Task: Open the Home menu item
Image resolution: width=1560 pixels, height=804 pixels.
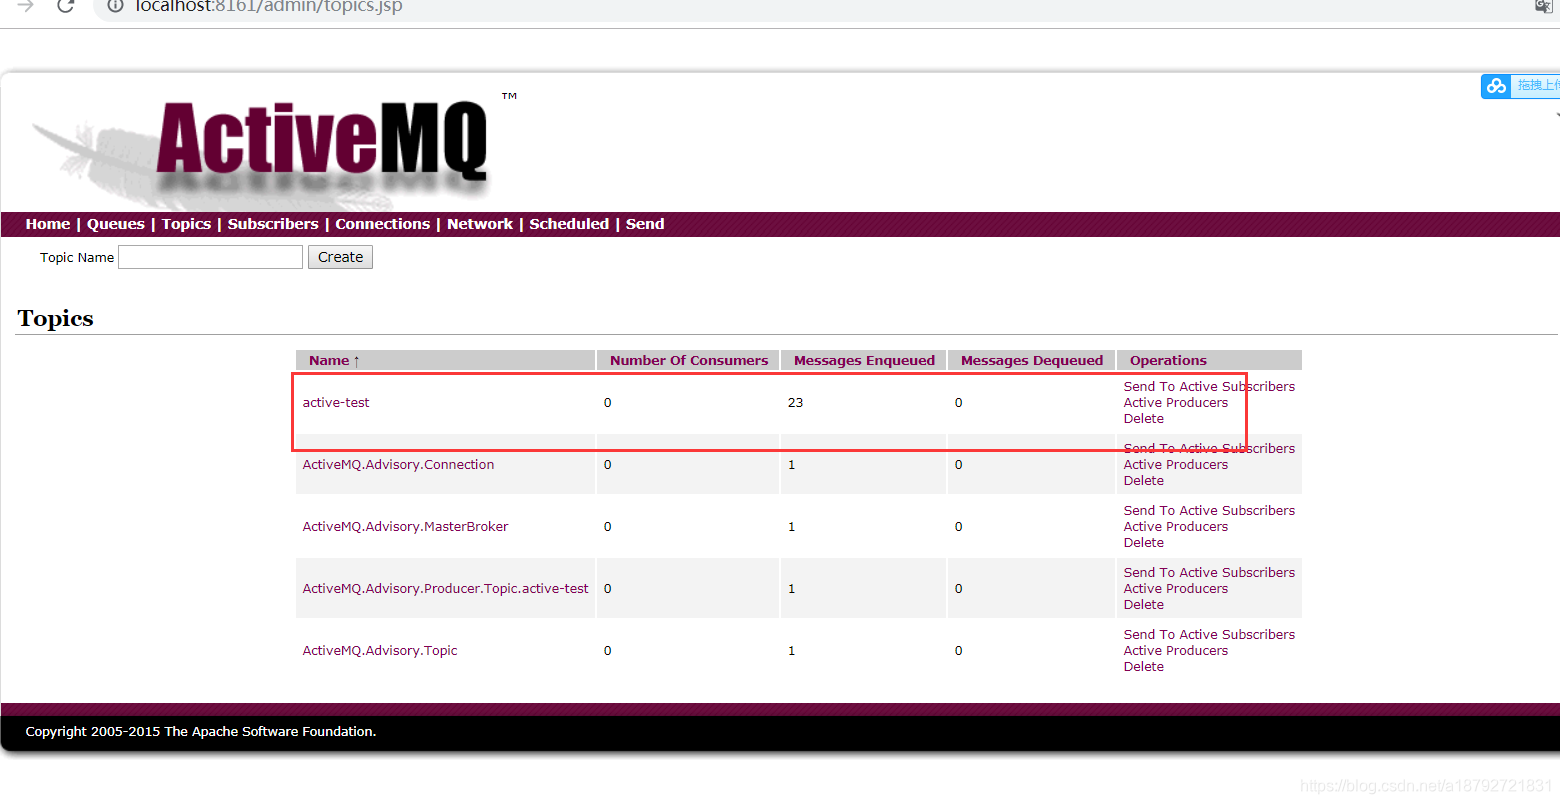Action: click(x=48, y=224)
